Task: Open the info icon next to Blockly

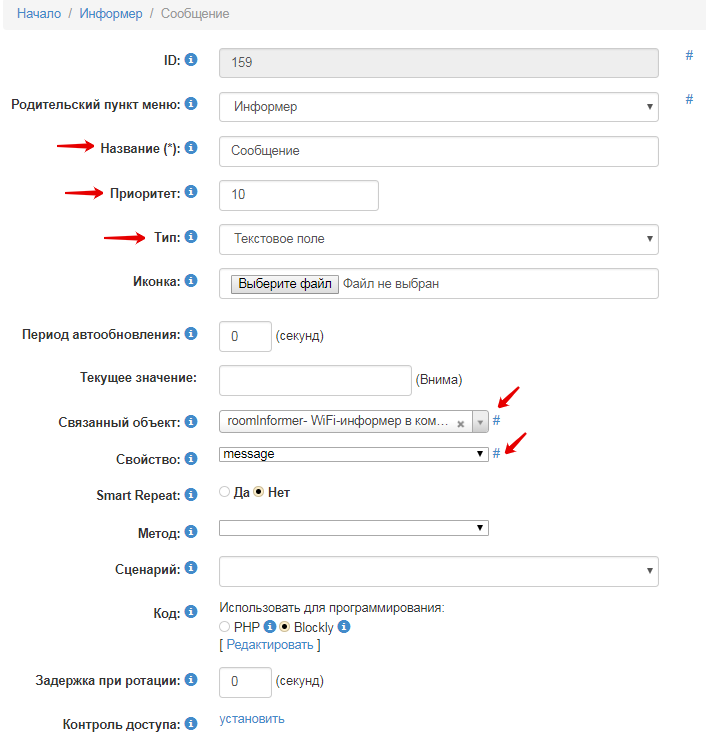Action: 344,627
